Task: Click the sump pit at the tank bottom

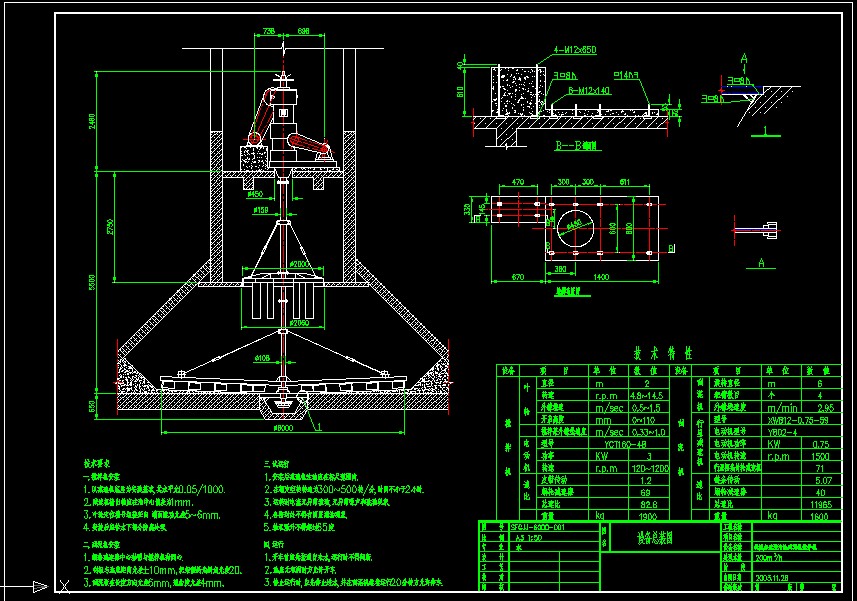Action: click(286, 406)
